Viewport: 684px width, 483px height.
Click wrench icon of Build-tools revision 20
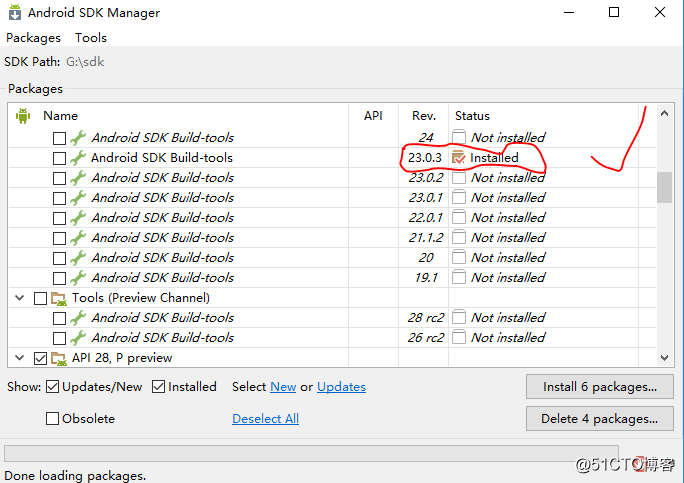[x=78, y=258]
